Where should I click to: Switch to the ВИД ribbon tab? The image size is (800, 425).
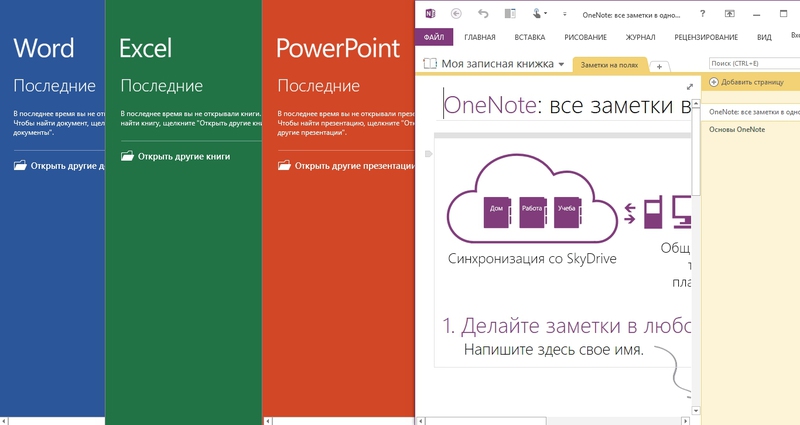pyautogui.click(x=764, y=37)
